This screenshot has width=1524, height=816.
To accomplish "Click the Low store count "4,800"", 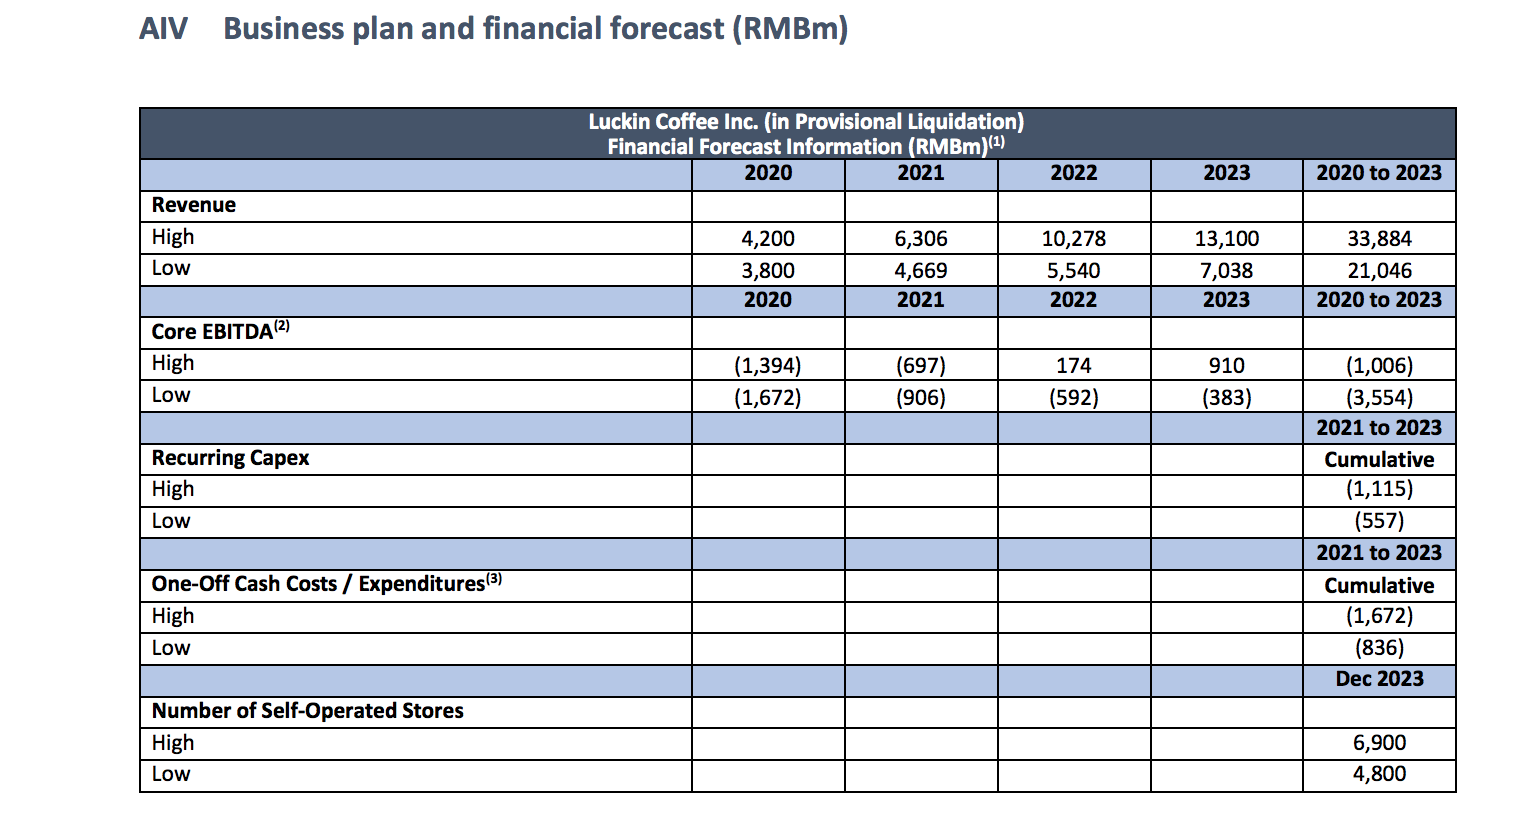I will point(1380,774).
